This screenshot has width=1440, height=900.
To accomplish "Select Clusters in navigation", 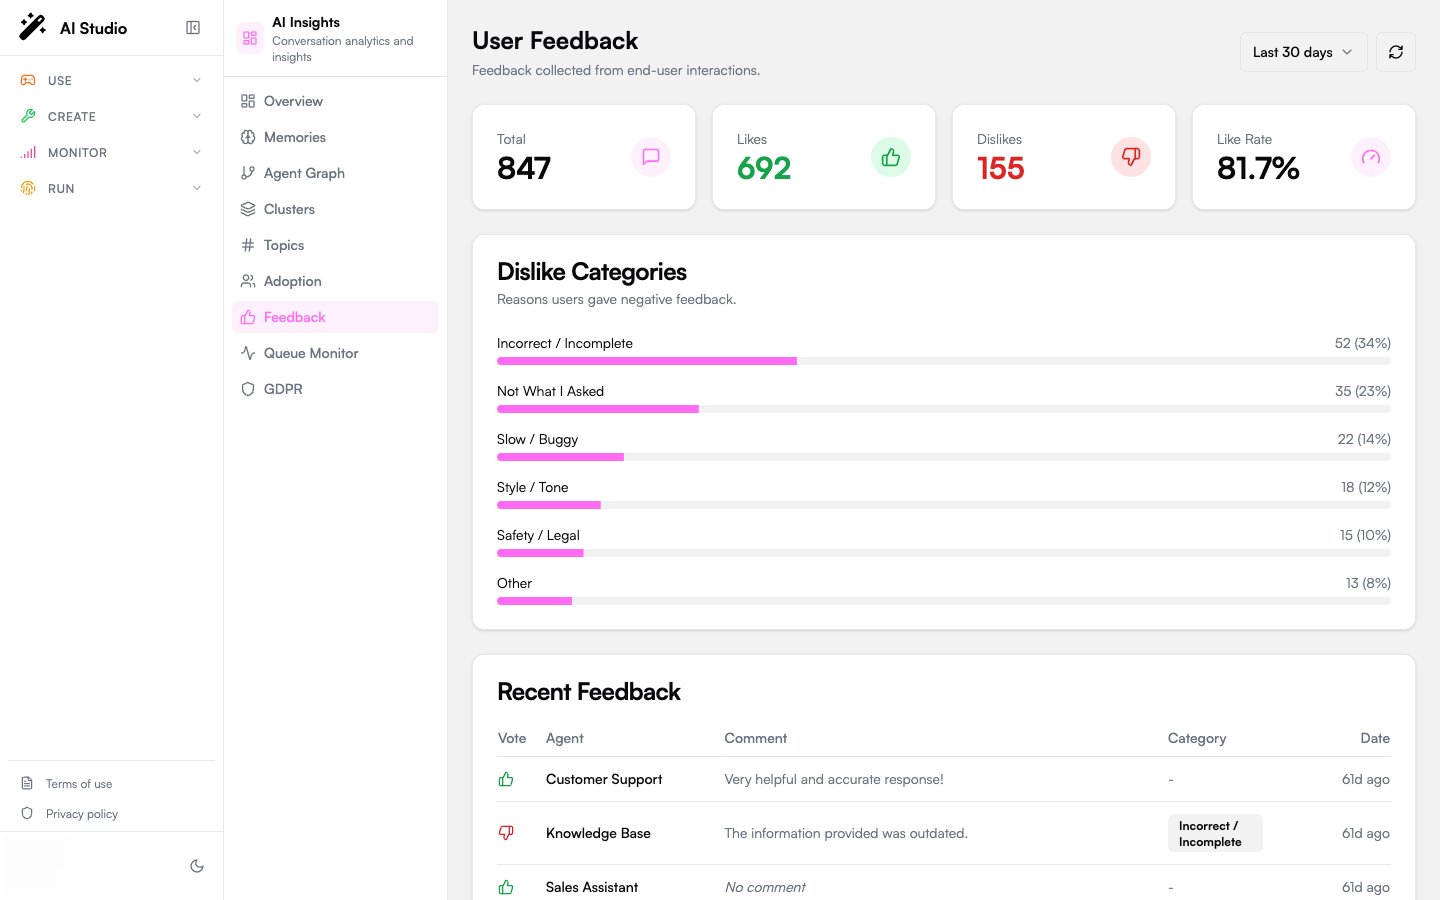I will 335,209.
